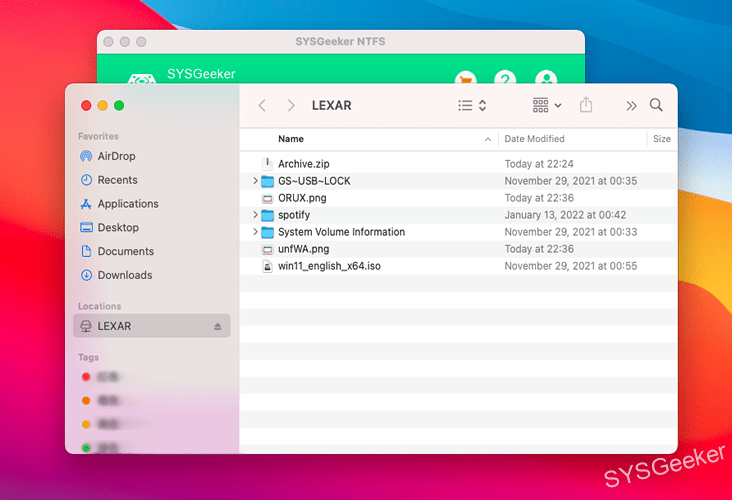Expand the System Volume Information folder

pyautogui.click(x=255, y=232)
